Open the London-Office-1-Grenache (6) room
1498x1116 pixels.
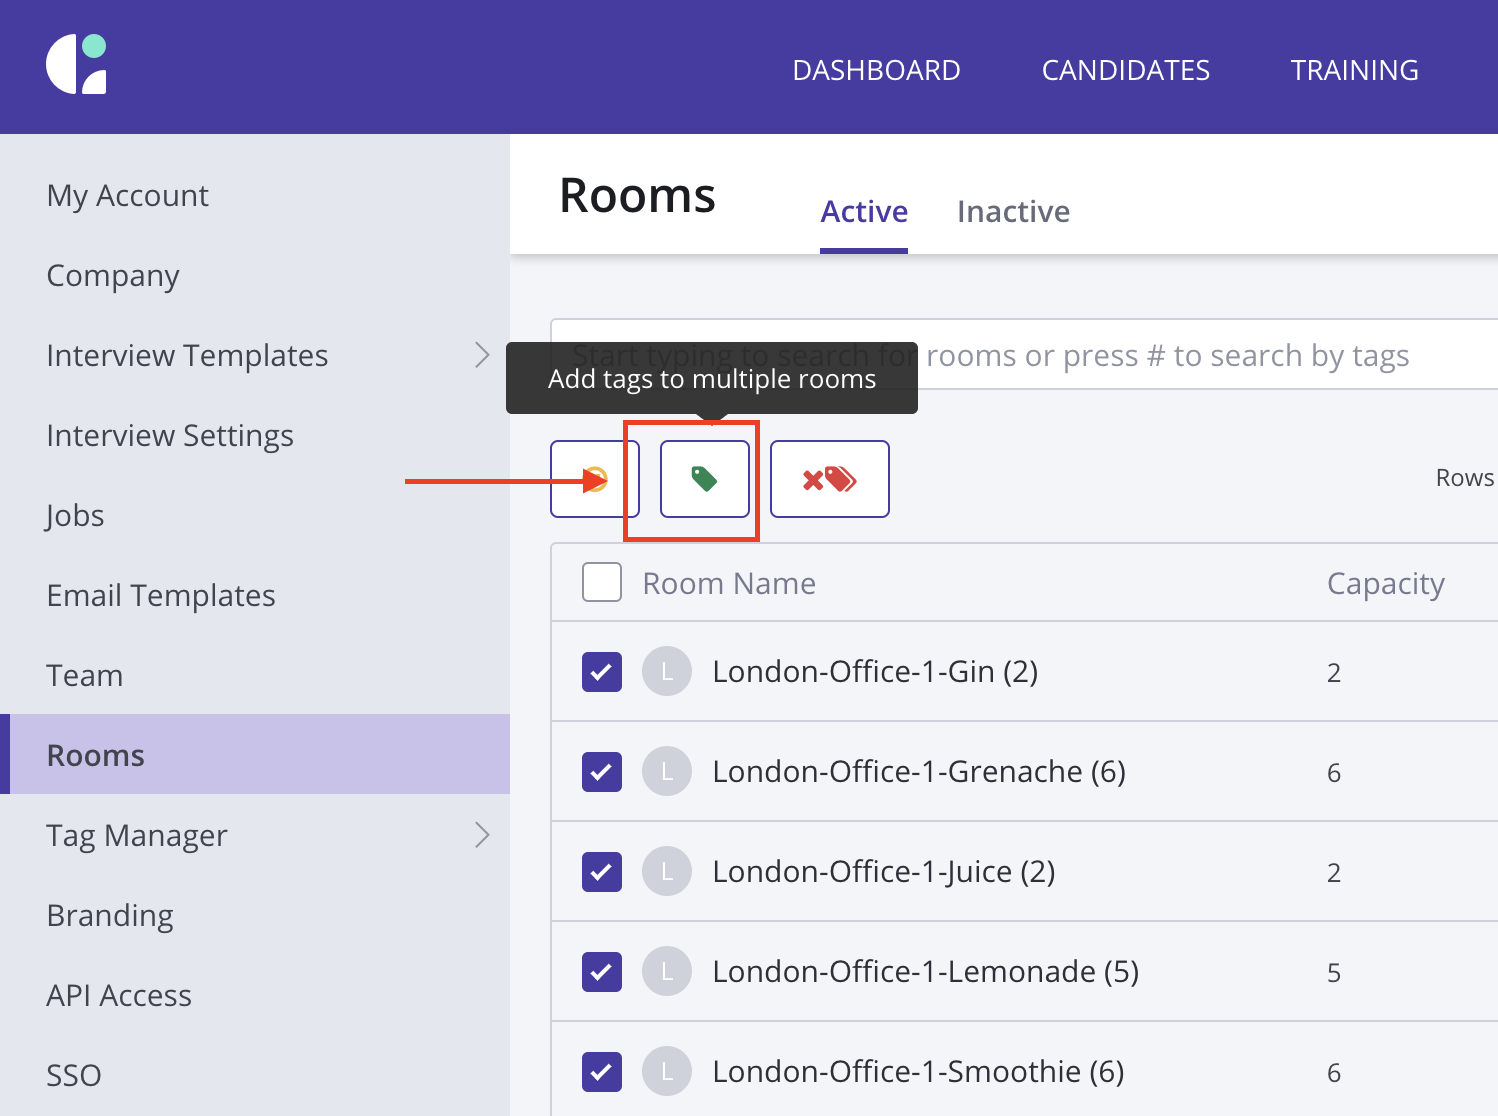tap(918, 772)
